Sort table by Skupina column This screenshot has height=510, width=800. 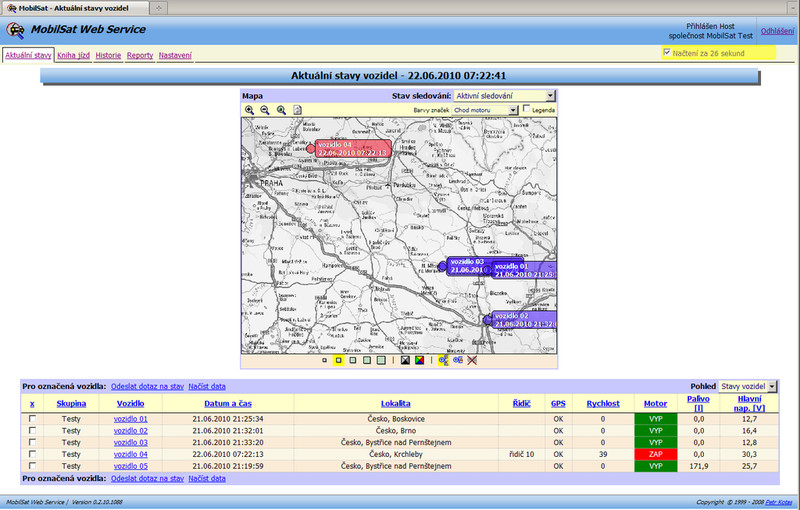pyautogui.click(x=71, y=403)
